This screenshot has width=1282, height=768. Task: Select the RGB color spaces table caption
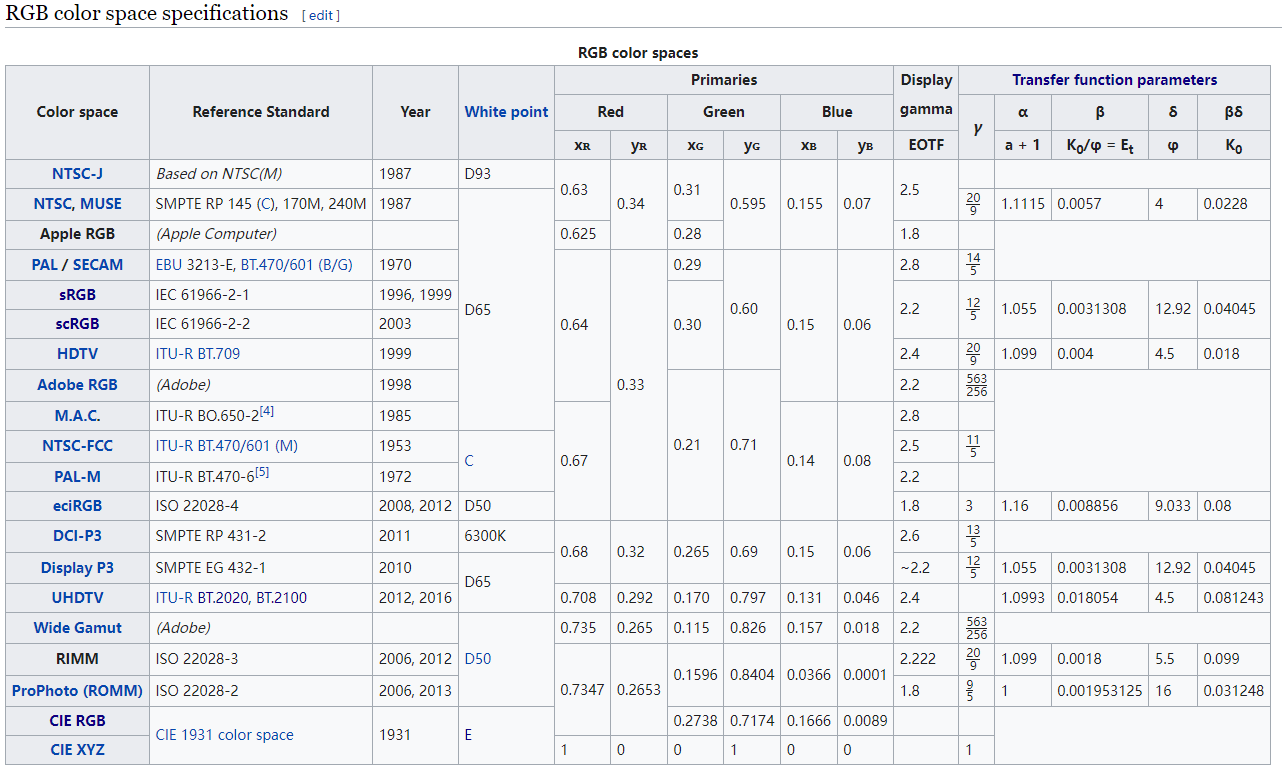click(x=638, y=53)
